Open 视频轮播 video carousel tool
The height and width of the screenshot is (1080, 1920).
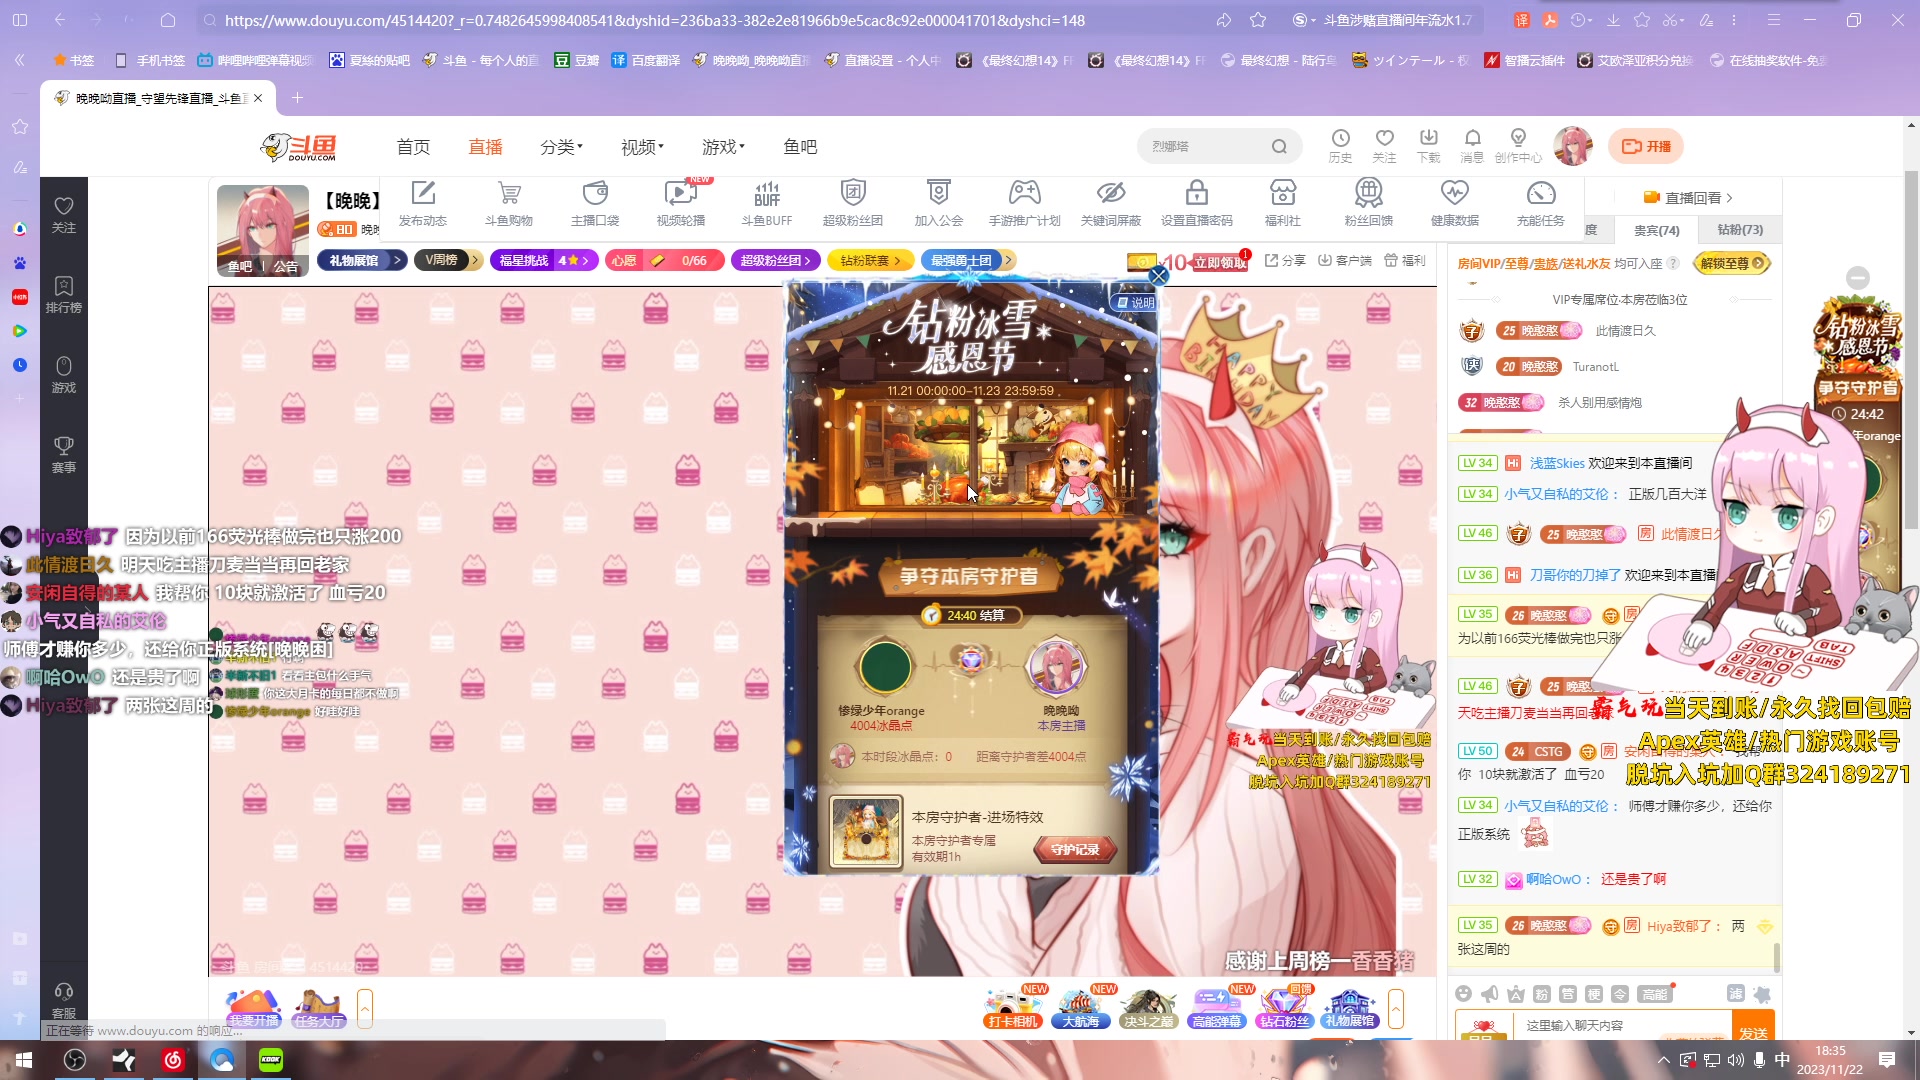click(681, 203)
